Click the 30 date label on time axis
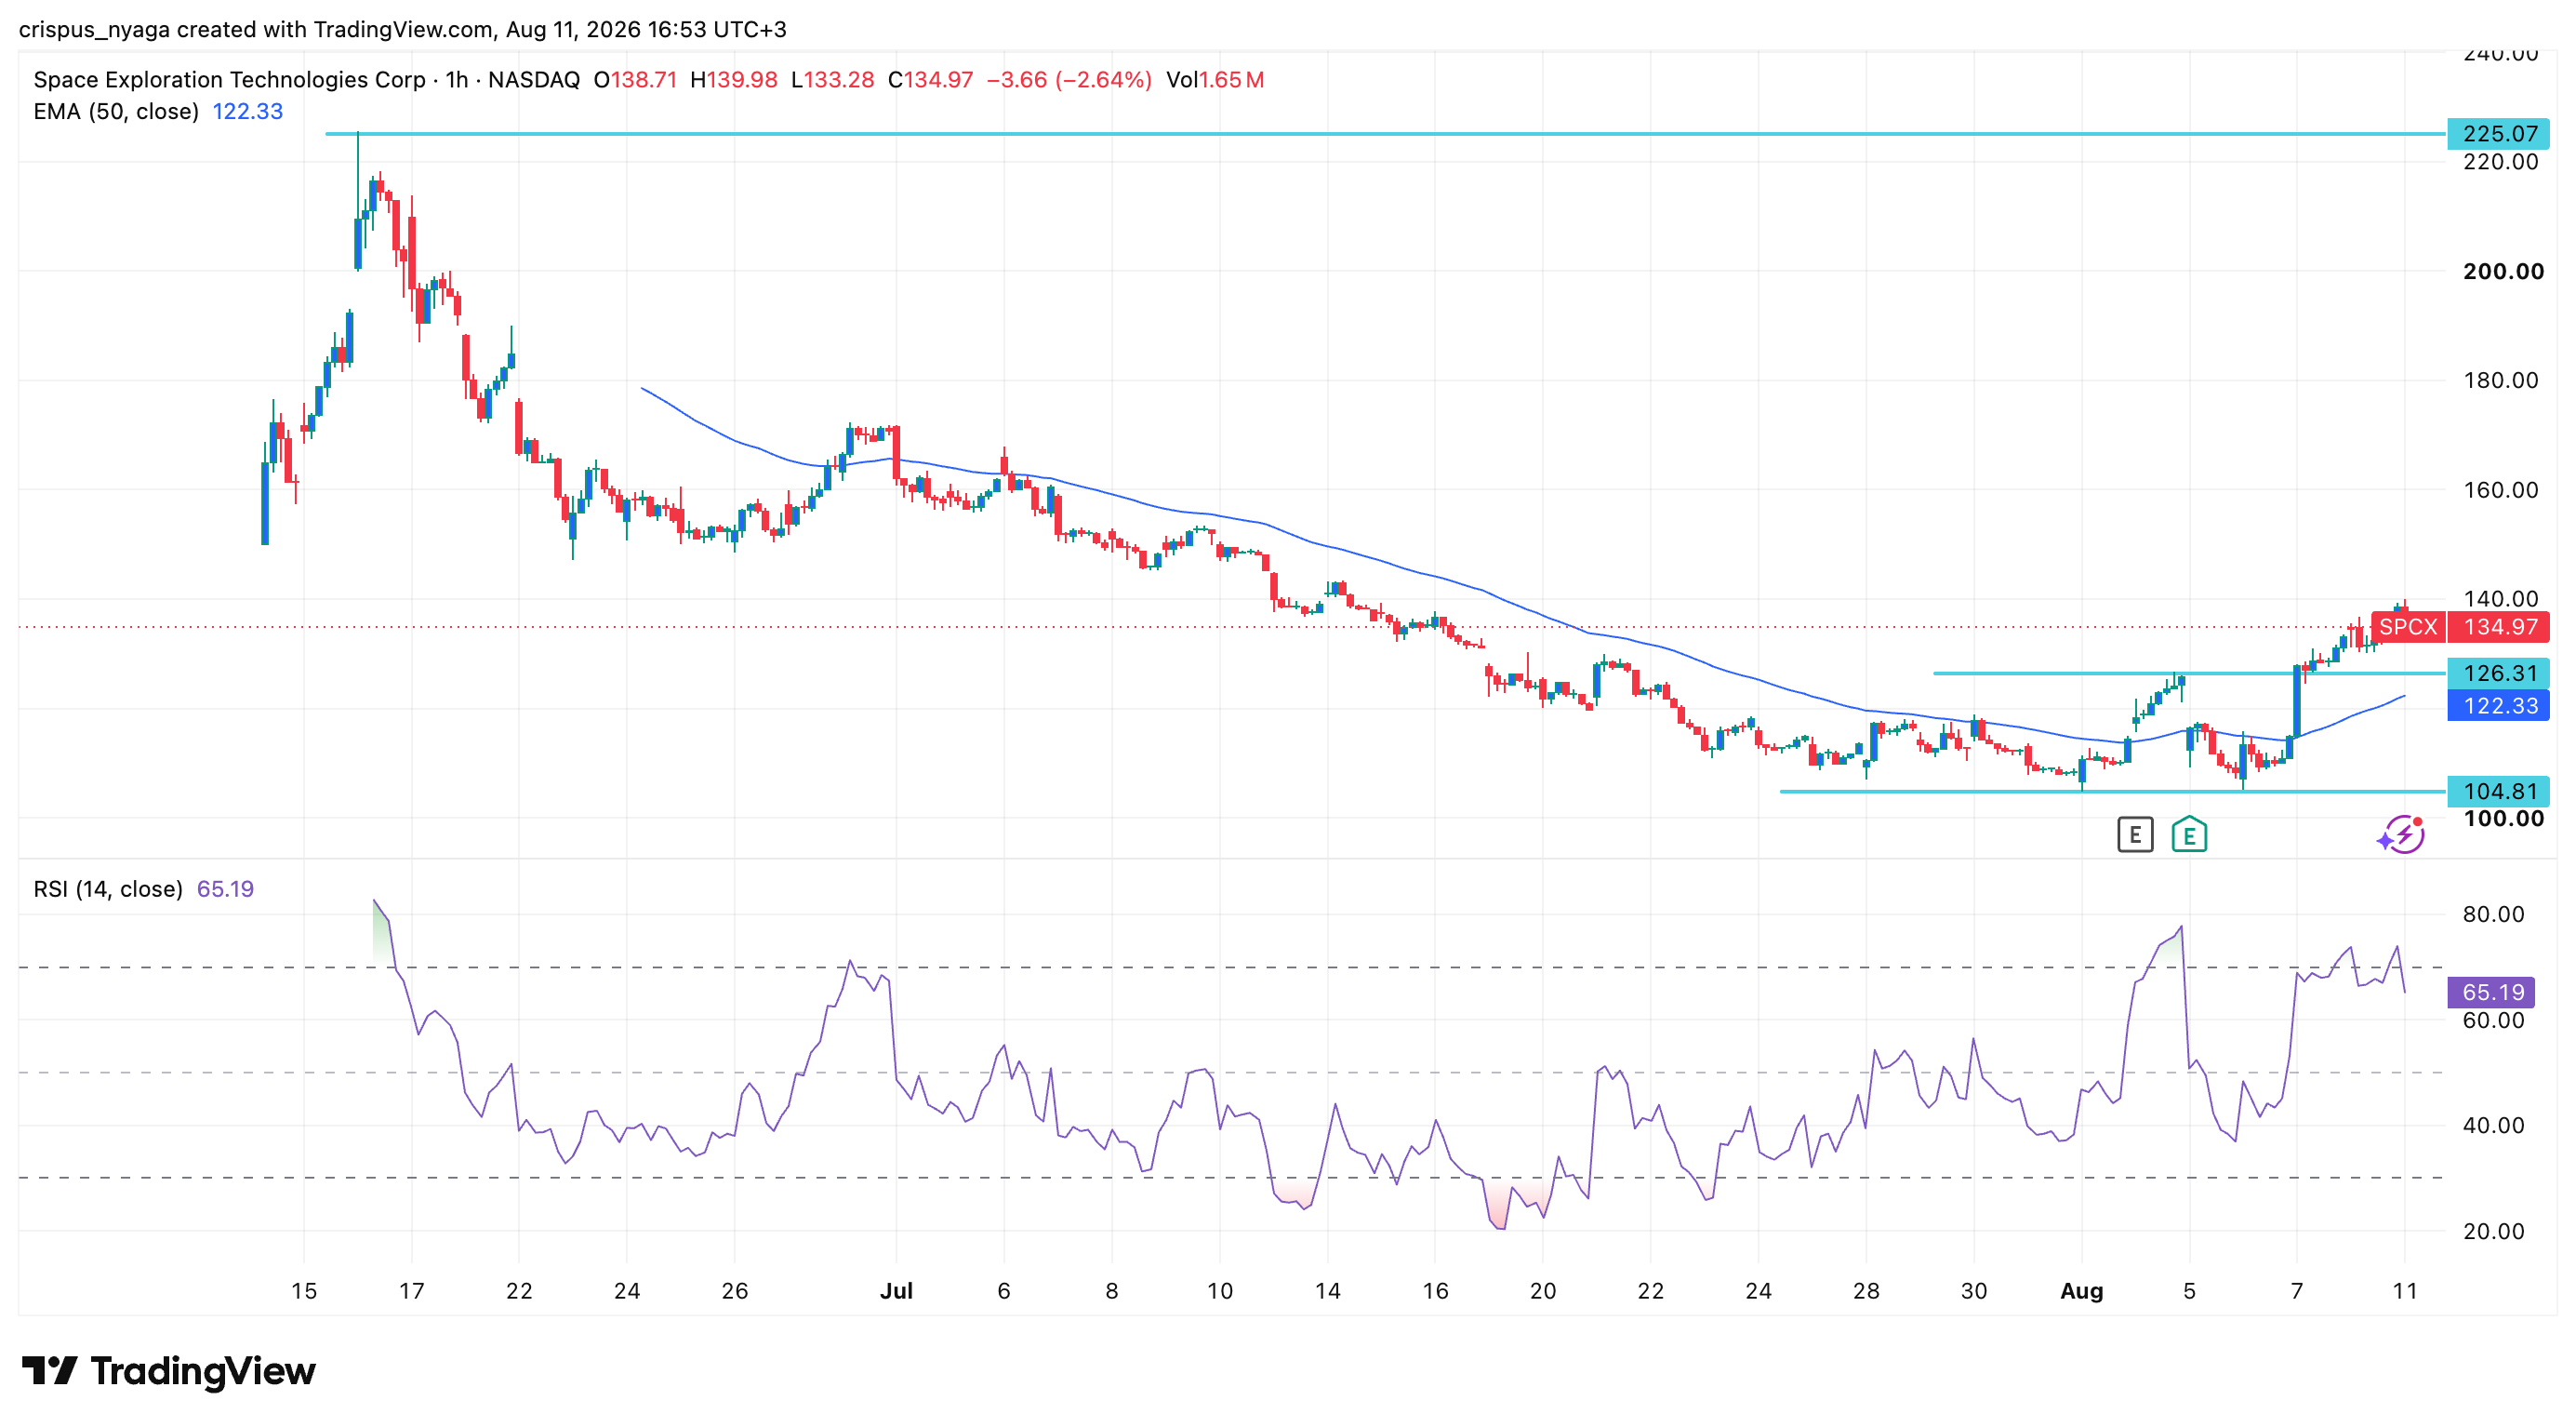Screen dimensions: 2576x1427 pos(1974,1291)
